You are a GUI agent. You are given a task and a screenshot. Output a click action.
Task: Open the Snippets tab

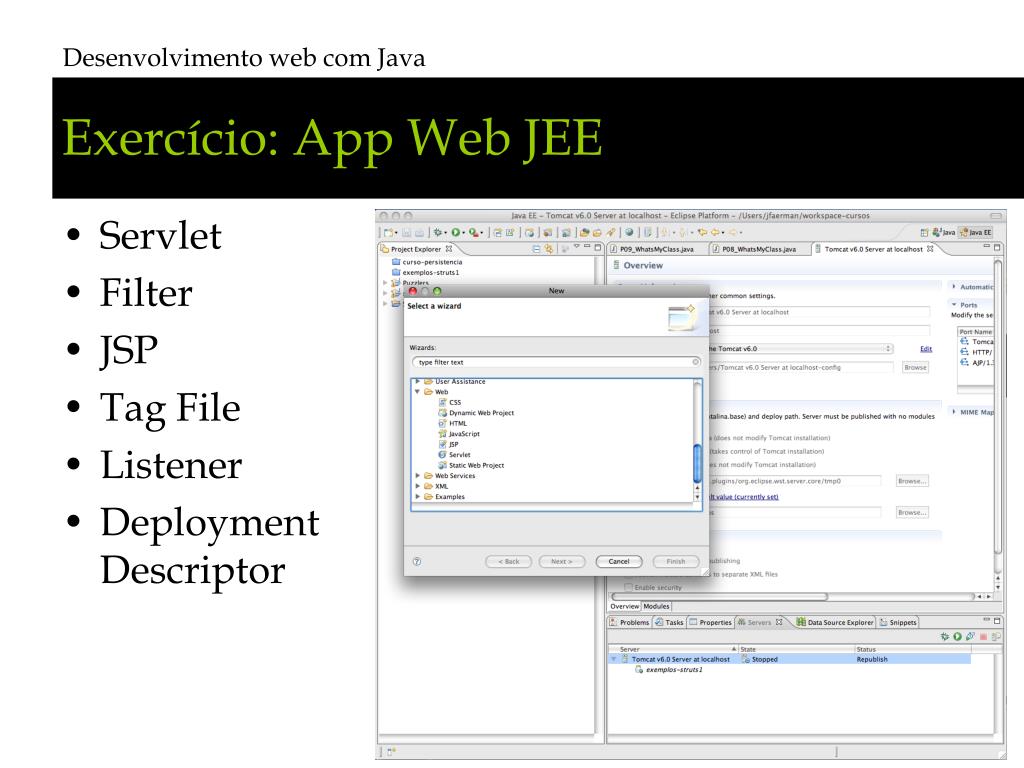tap(898, 622)
